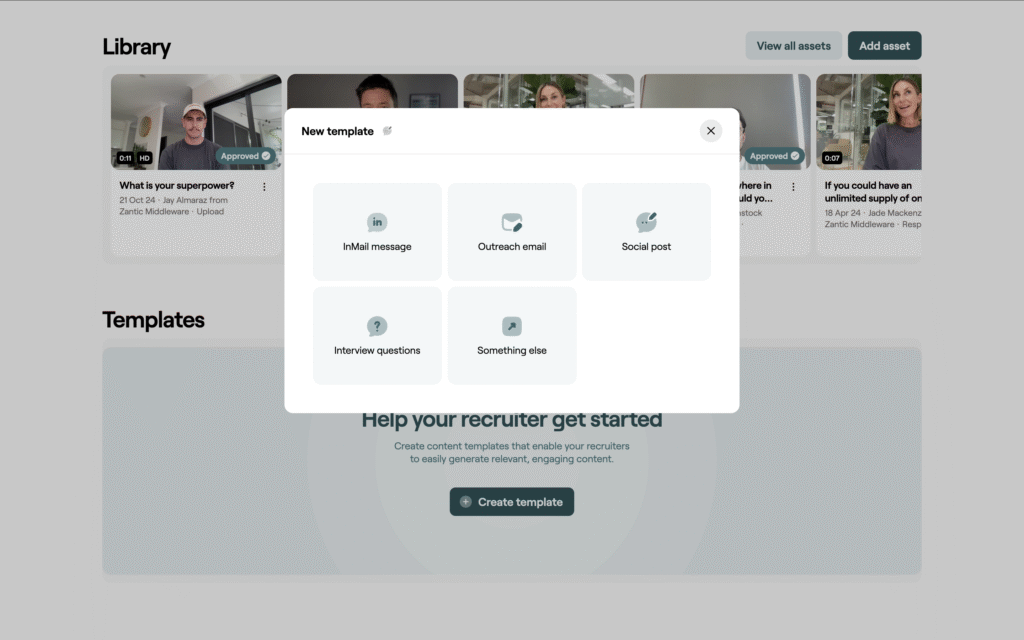Click the Approved badge on fourth video
Screen dimensions: 1024x640
click(775, 156)
